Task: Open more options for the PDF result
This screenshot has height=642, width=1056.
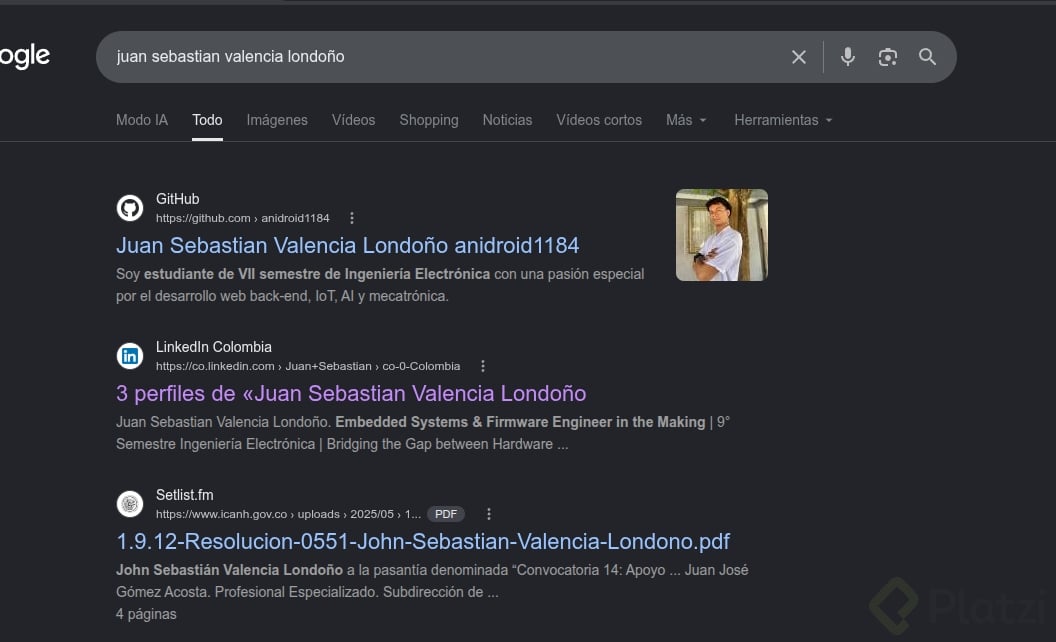Action: click(488, 514)
